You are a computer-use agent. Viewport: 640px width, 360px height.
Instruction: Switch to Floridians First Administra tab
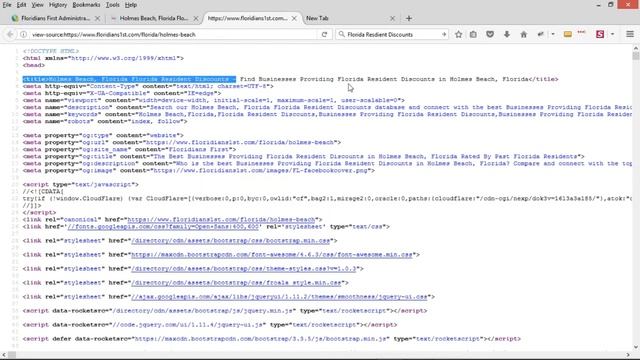[x=56, y=18]
